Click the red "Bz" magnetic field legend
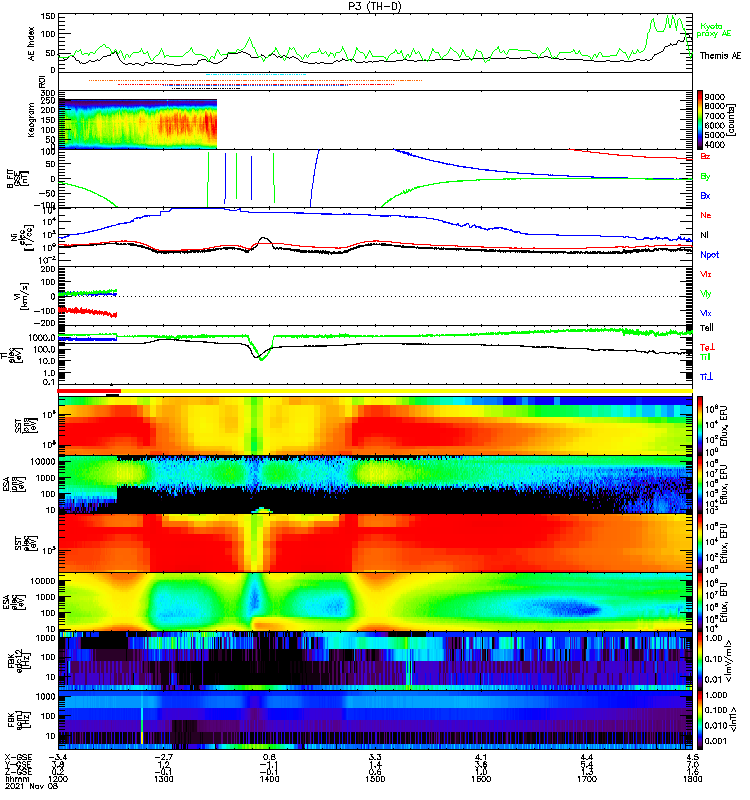 point(705,156)
